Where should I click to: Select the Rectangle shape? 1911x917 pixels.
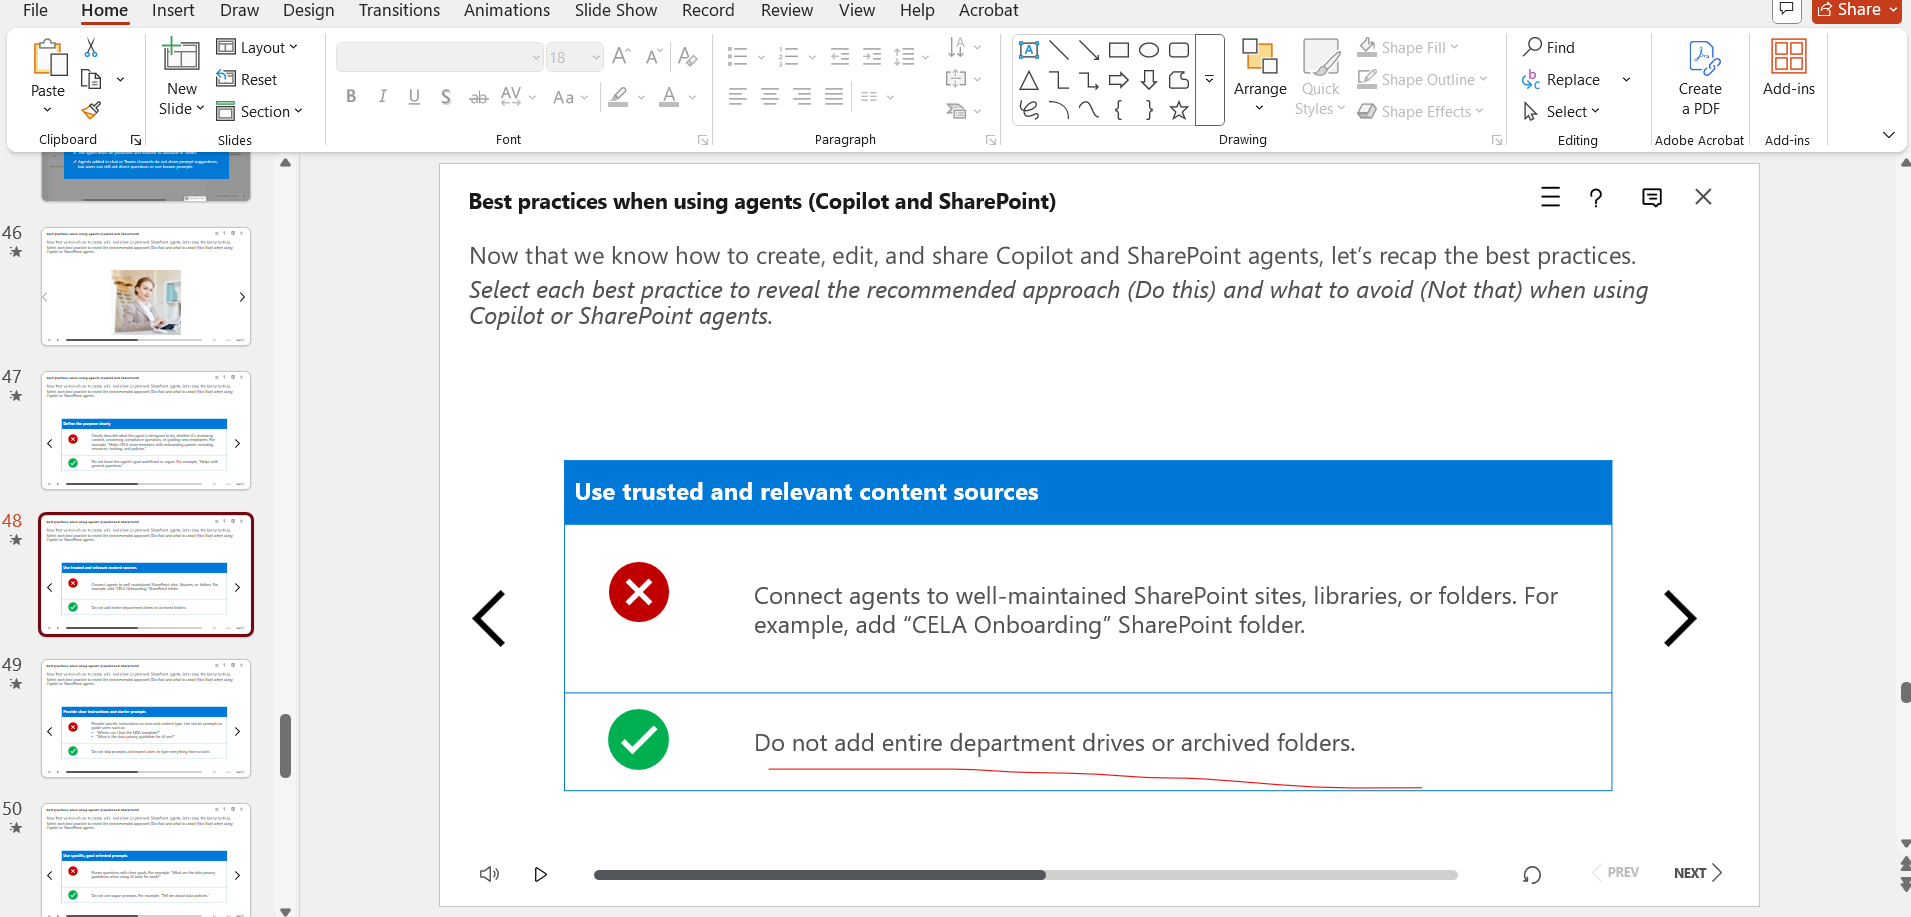click(1119, 50)
